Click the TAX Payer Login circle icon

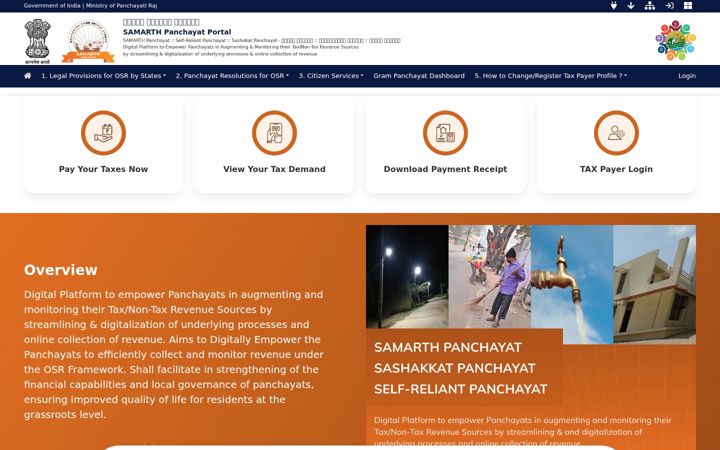[616, 133]
